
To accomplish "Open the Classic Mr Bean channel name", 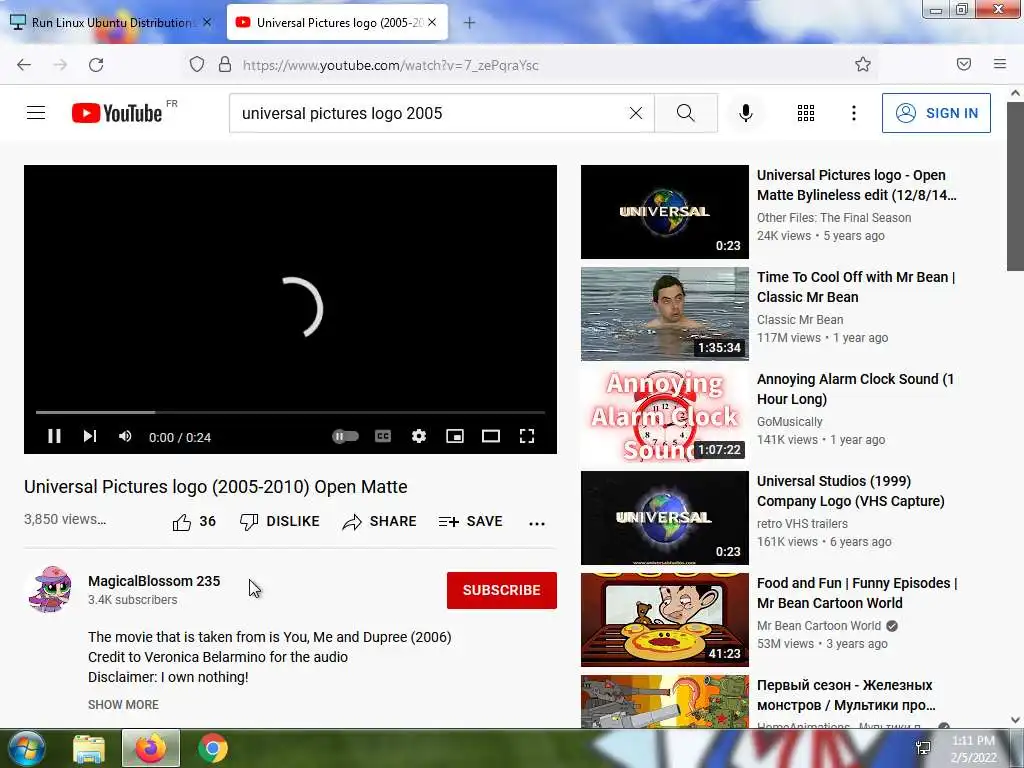I will 800,319.
